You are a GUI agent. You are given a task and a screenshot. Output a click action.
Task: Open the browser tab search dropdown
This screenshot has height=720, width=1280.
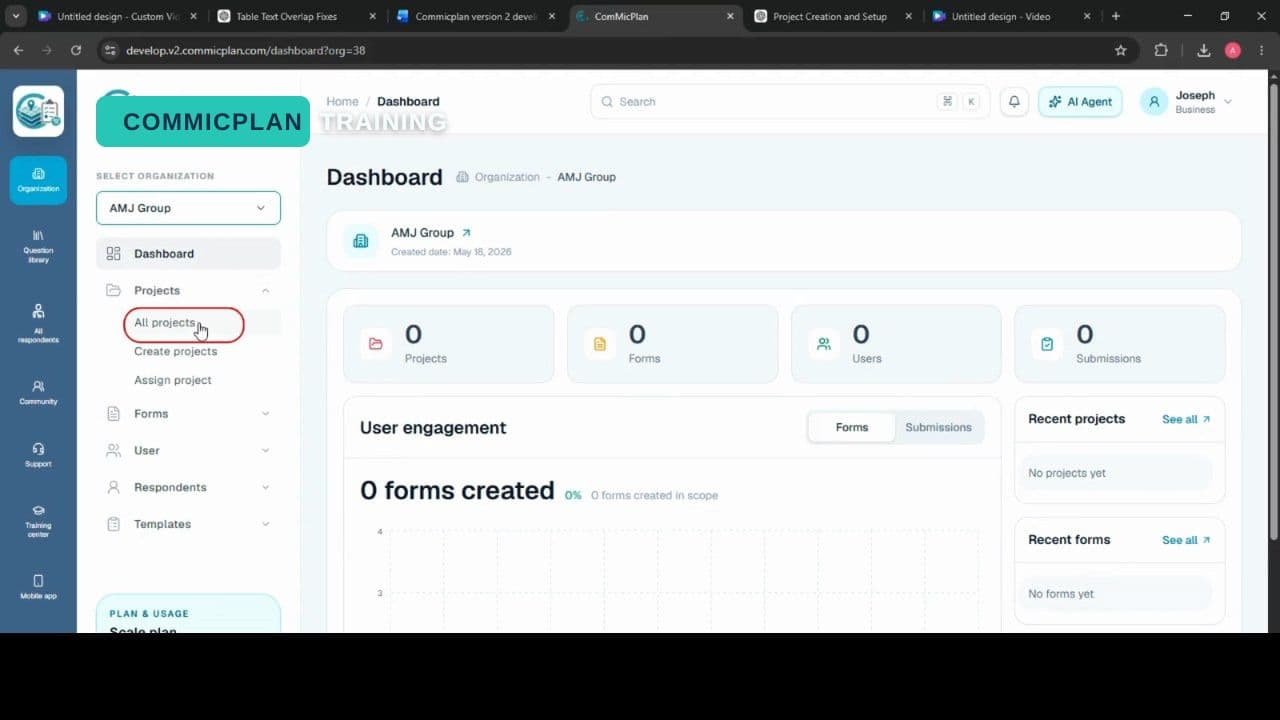pyautogui.click(x=16, y=16)
